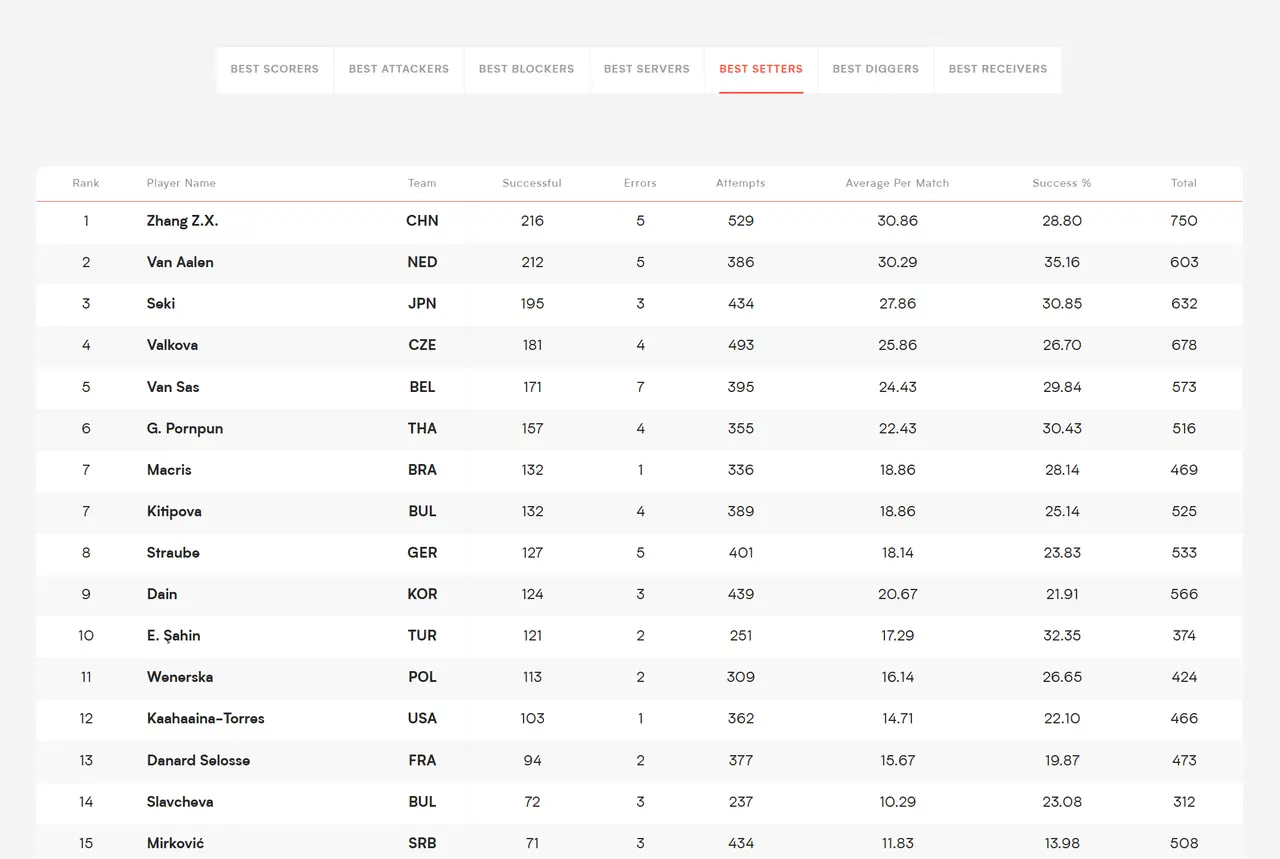The width and height of the screenshot is (1280, 859).
Task: Click team code TUR
Action: pyautogui.click(x=422, y=636)
